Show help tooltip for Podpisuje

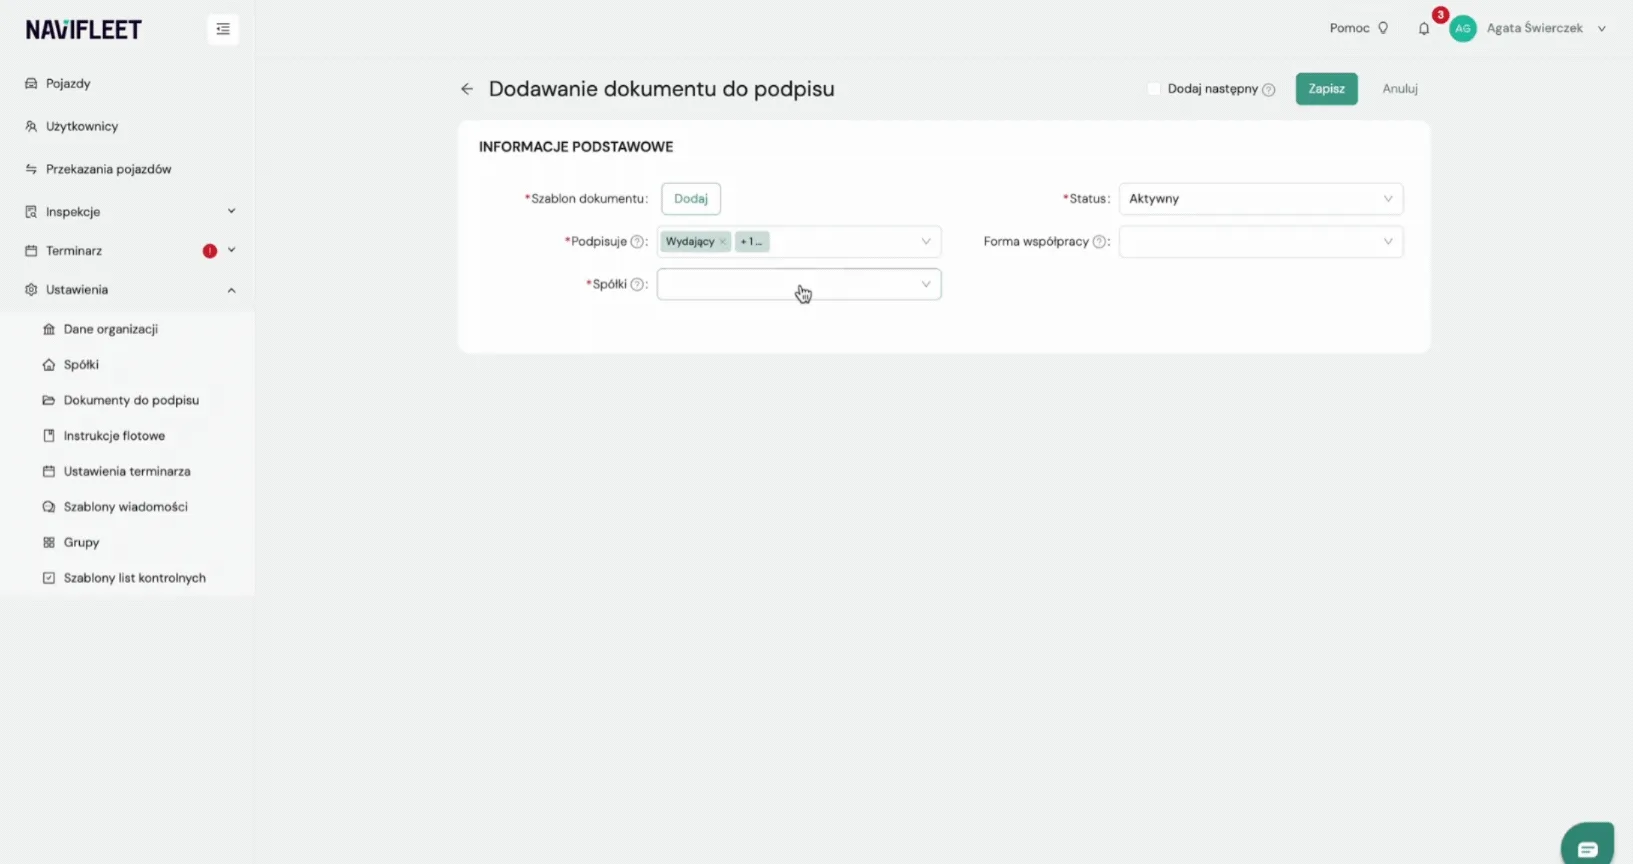(637, 242)
